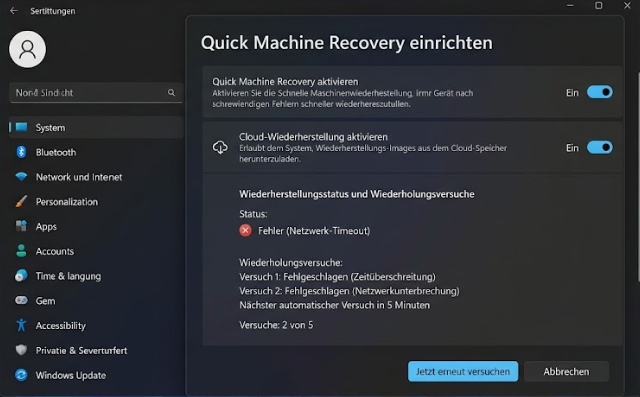
Task: Click the Time & language globe icon
Action: [x=21, y=276]
